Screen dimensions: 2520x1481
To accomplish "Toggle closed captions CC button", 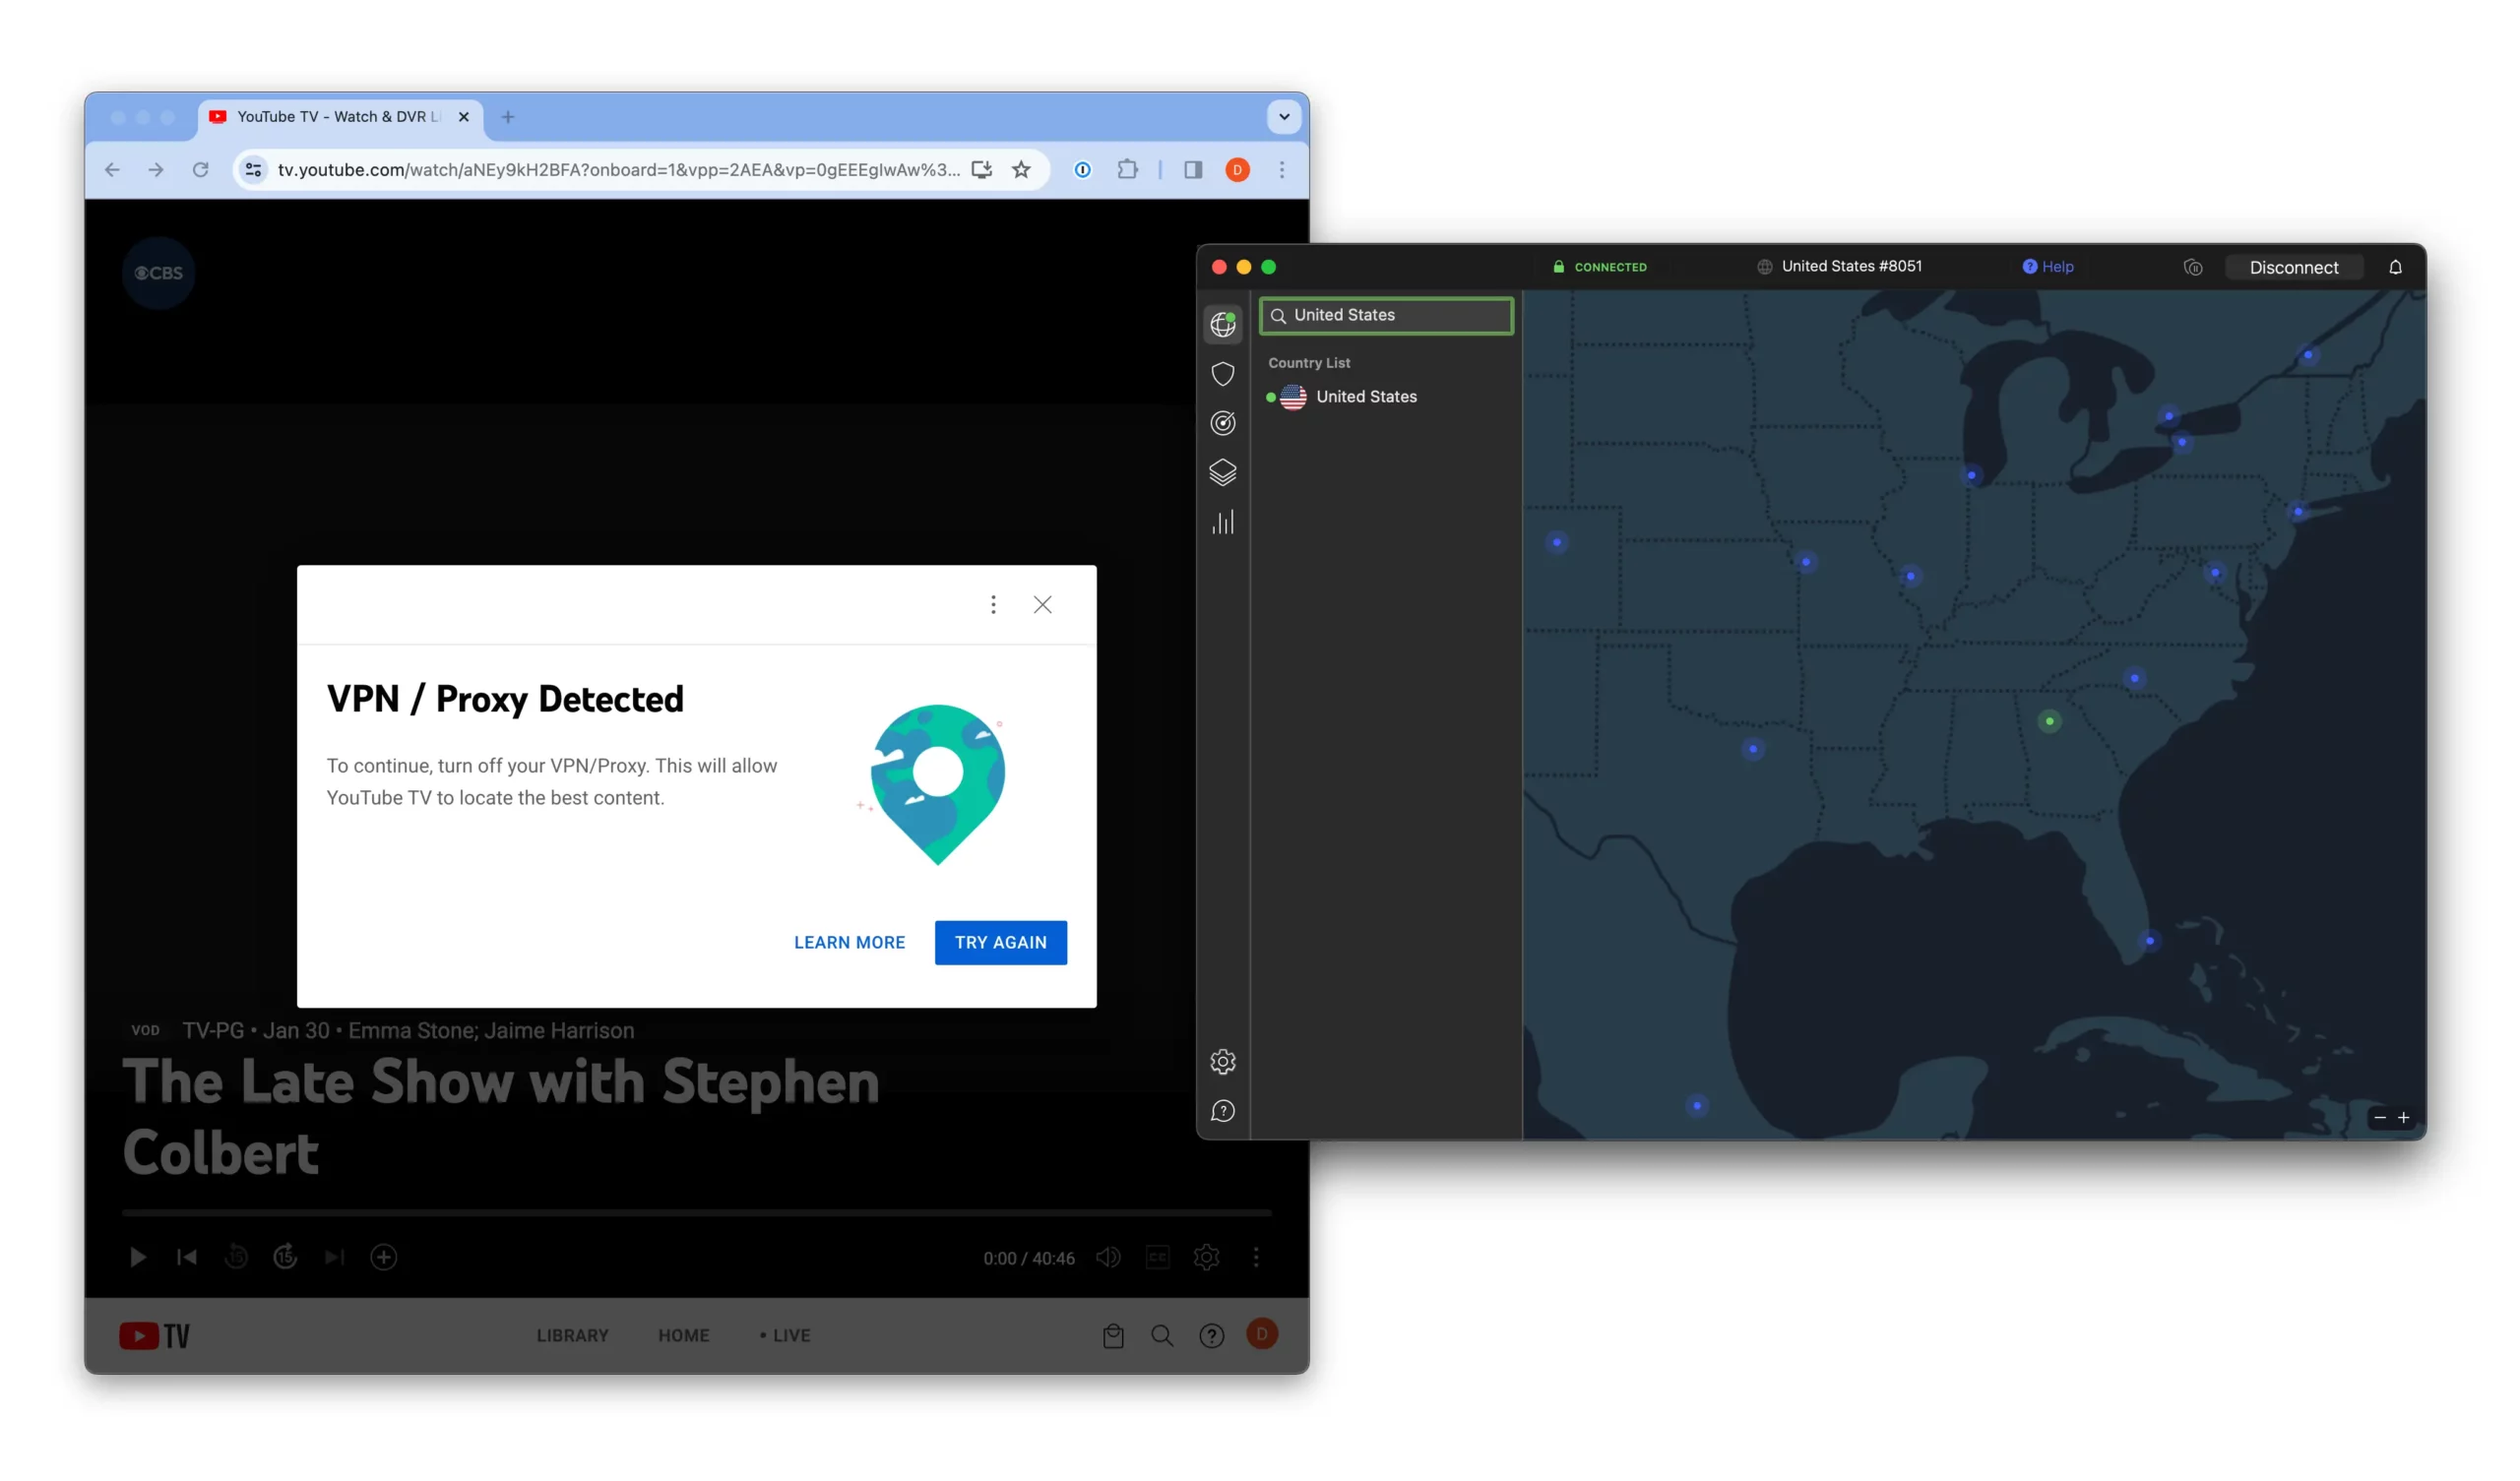I will [x=1157, y=1257].
